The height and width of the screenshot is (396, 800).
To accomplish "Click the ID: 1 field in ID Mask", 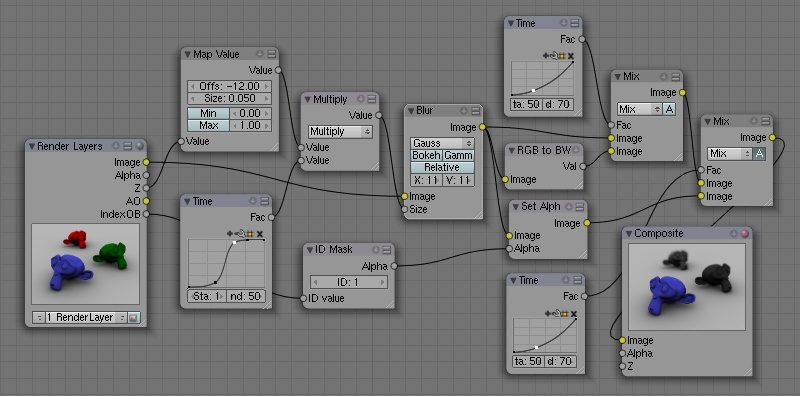I will click(348, 282).
